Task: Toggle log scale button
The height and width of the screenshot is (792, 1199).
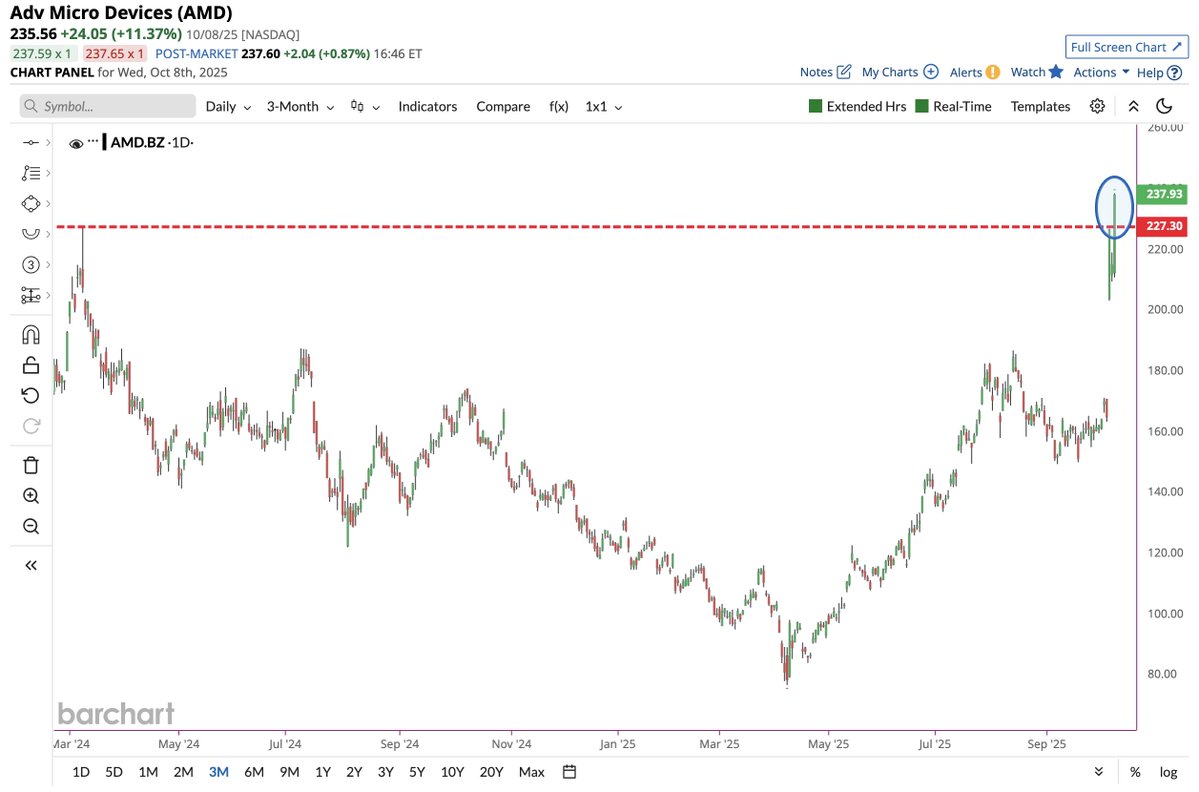Action: pyautogui.click(x=1168, y=772)
